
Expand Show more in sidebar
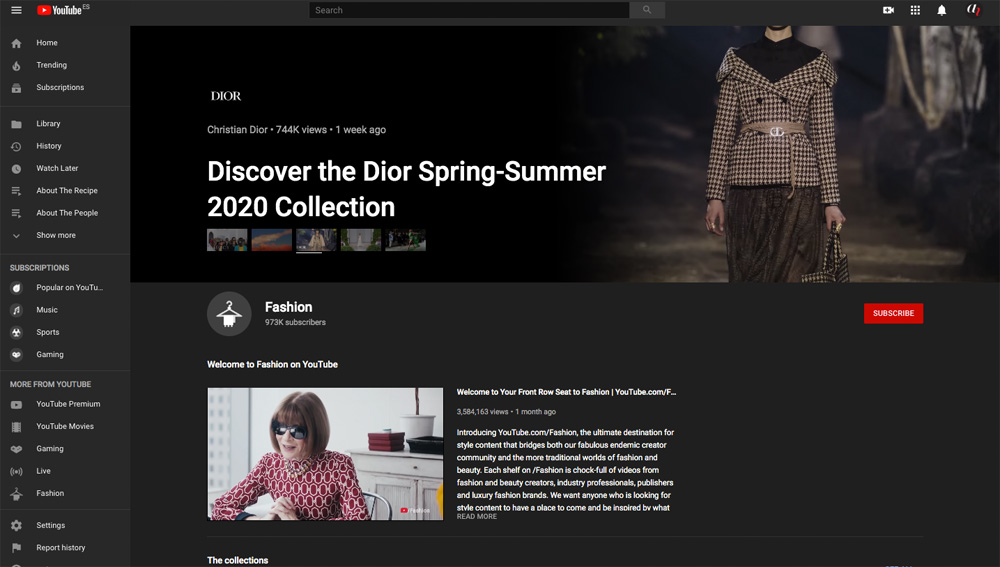(x=55, y=235)
